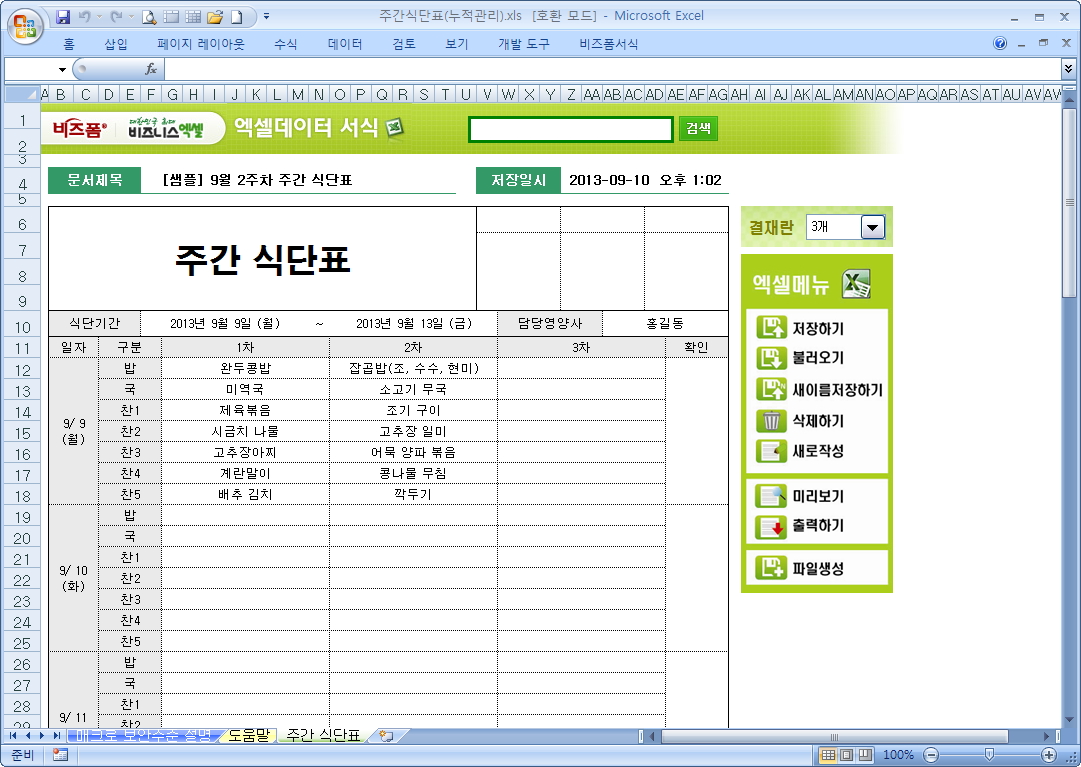Open the undo history dropdown arrow

click(99, 17)
